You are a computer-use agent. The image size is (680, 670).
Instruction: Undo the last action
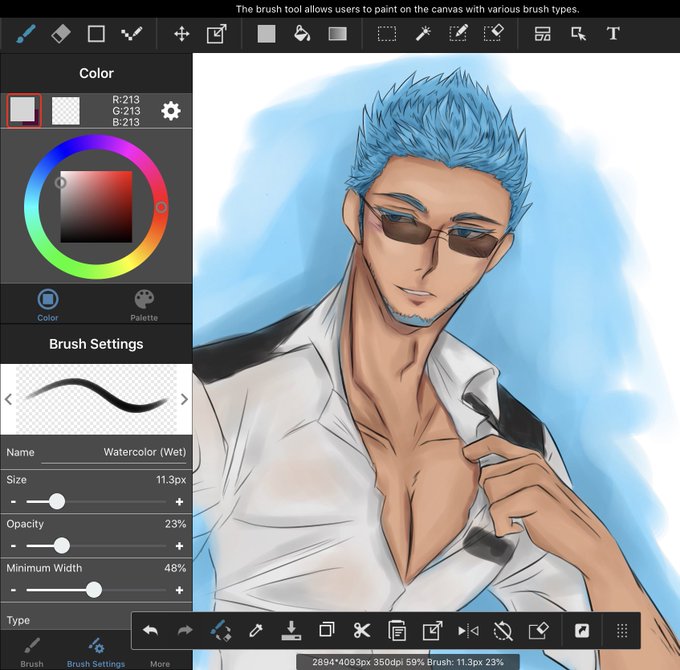[x=150, y=631]
